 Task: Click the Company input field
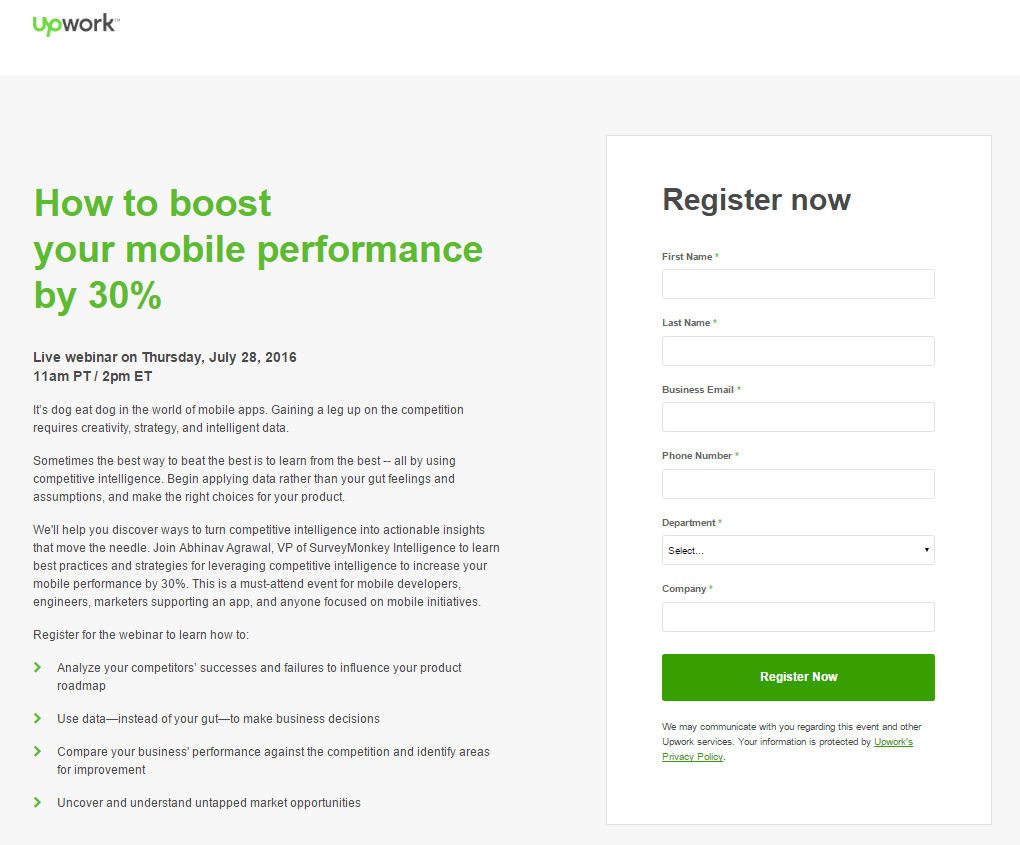pos(797,616)
